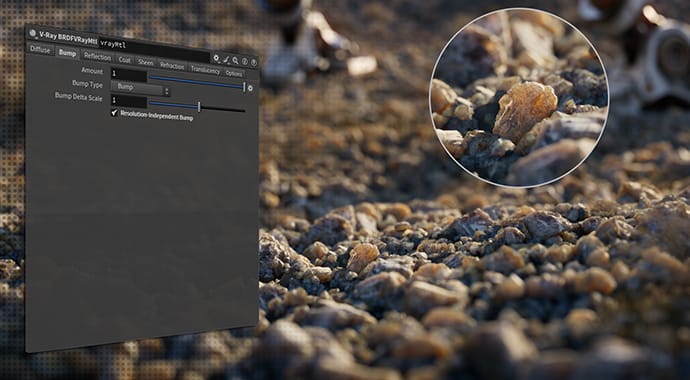
Task: Open the Reflection tab
Action: 97,57
